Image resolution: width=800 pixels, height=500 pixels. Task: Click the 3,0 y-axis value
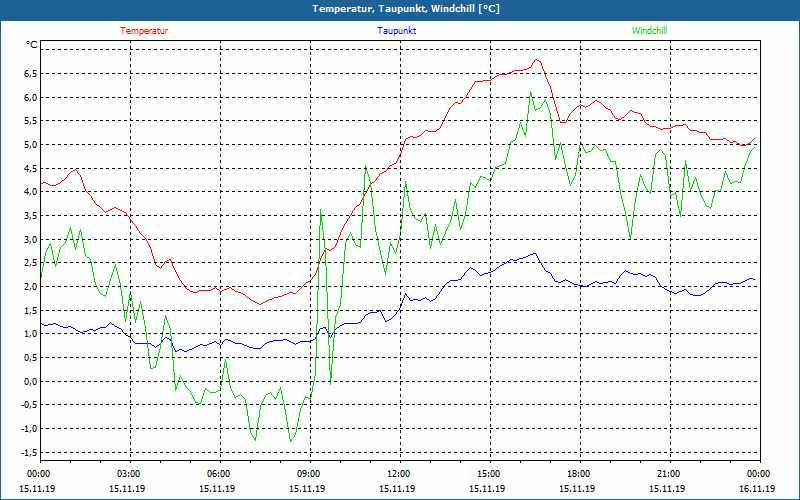(30, 239)
